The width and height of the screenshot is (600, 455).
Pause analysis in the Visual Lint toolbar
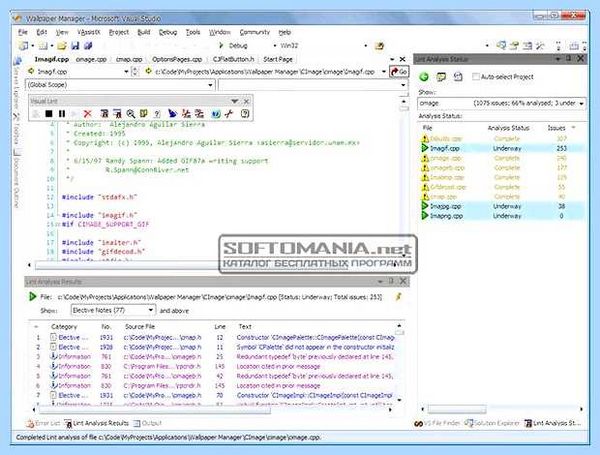[x=62, y=114]
